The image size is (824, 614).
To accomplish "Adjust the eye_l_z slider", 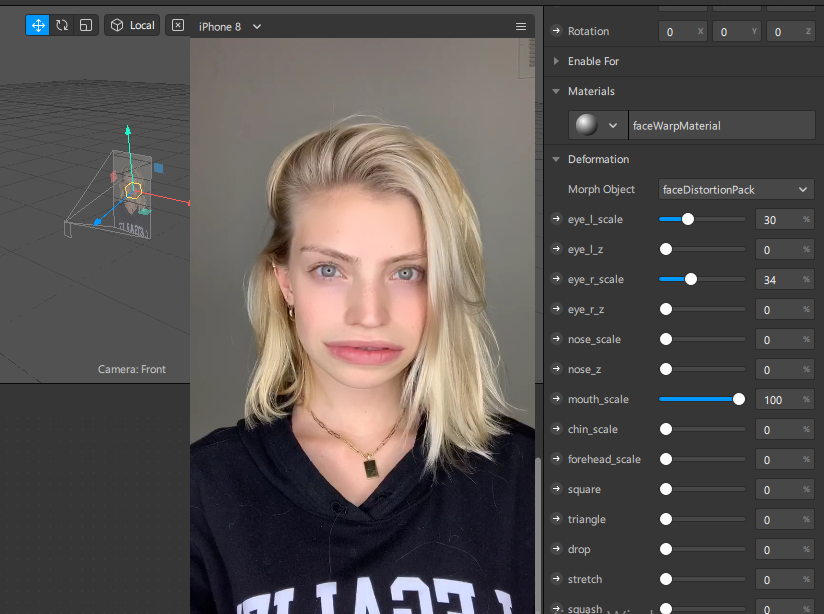I will [703, 249].
